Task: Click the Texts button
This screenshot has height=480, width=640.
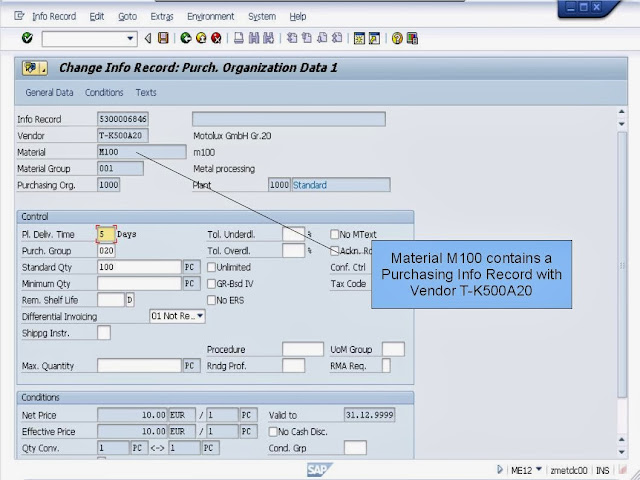Action: click(x=146, y=92)
